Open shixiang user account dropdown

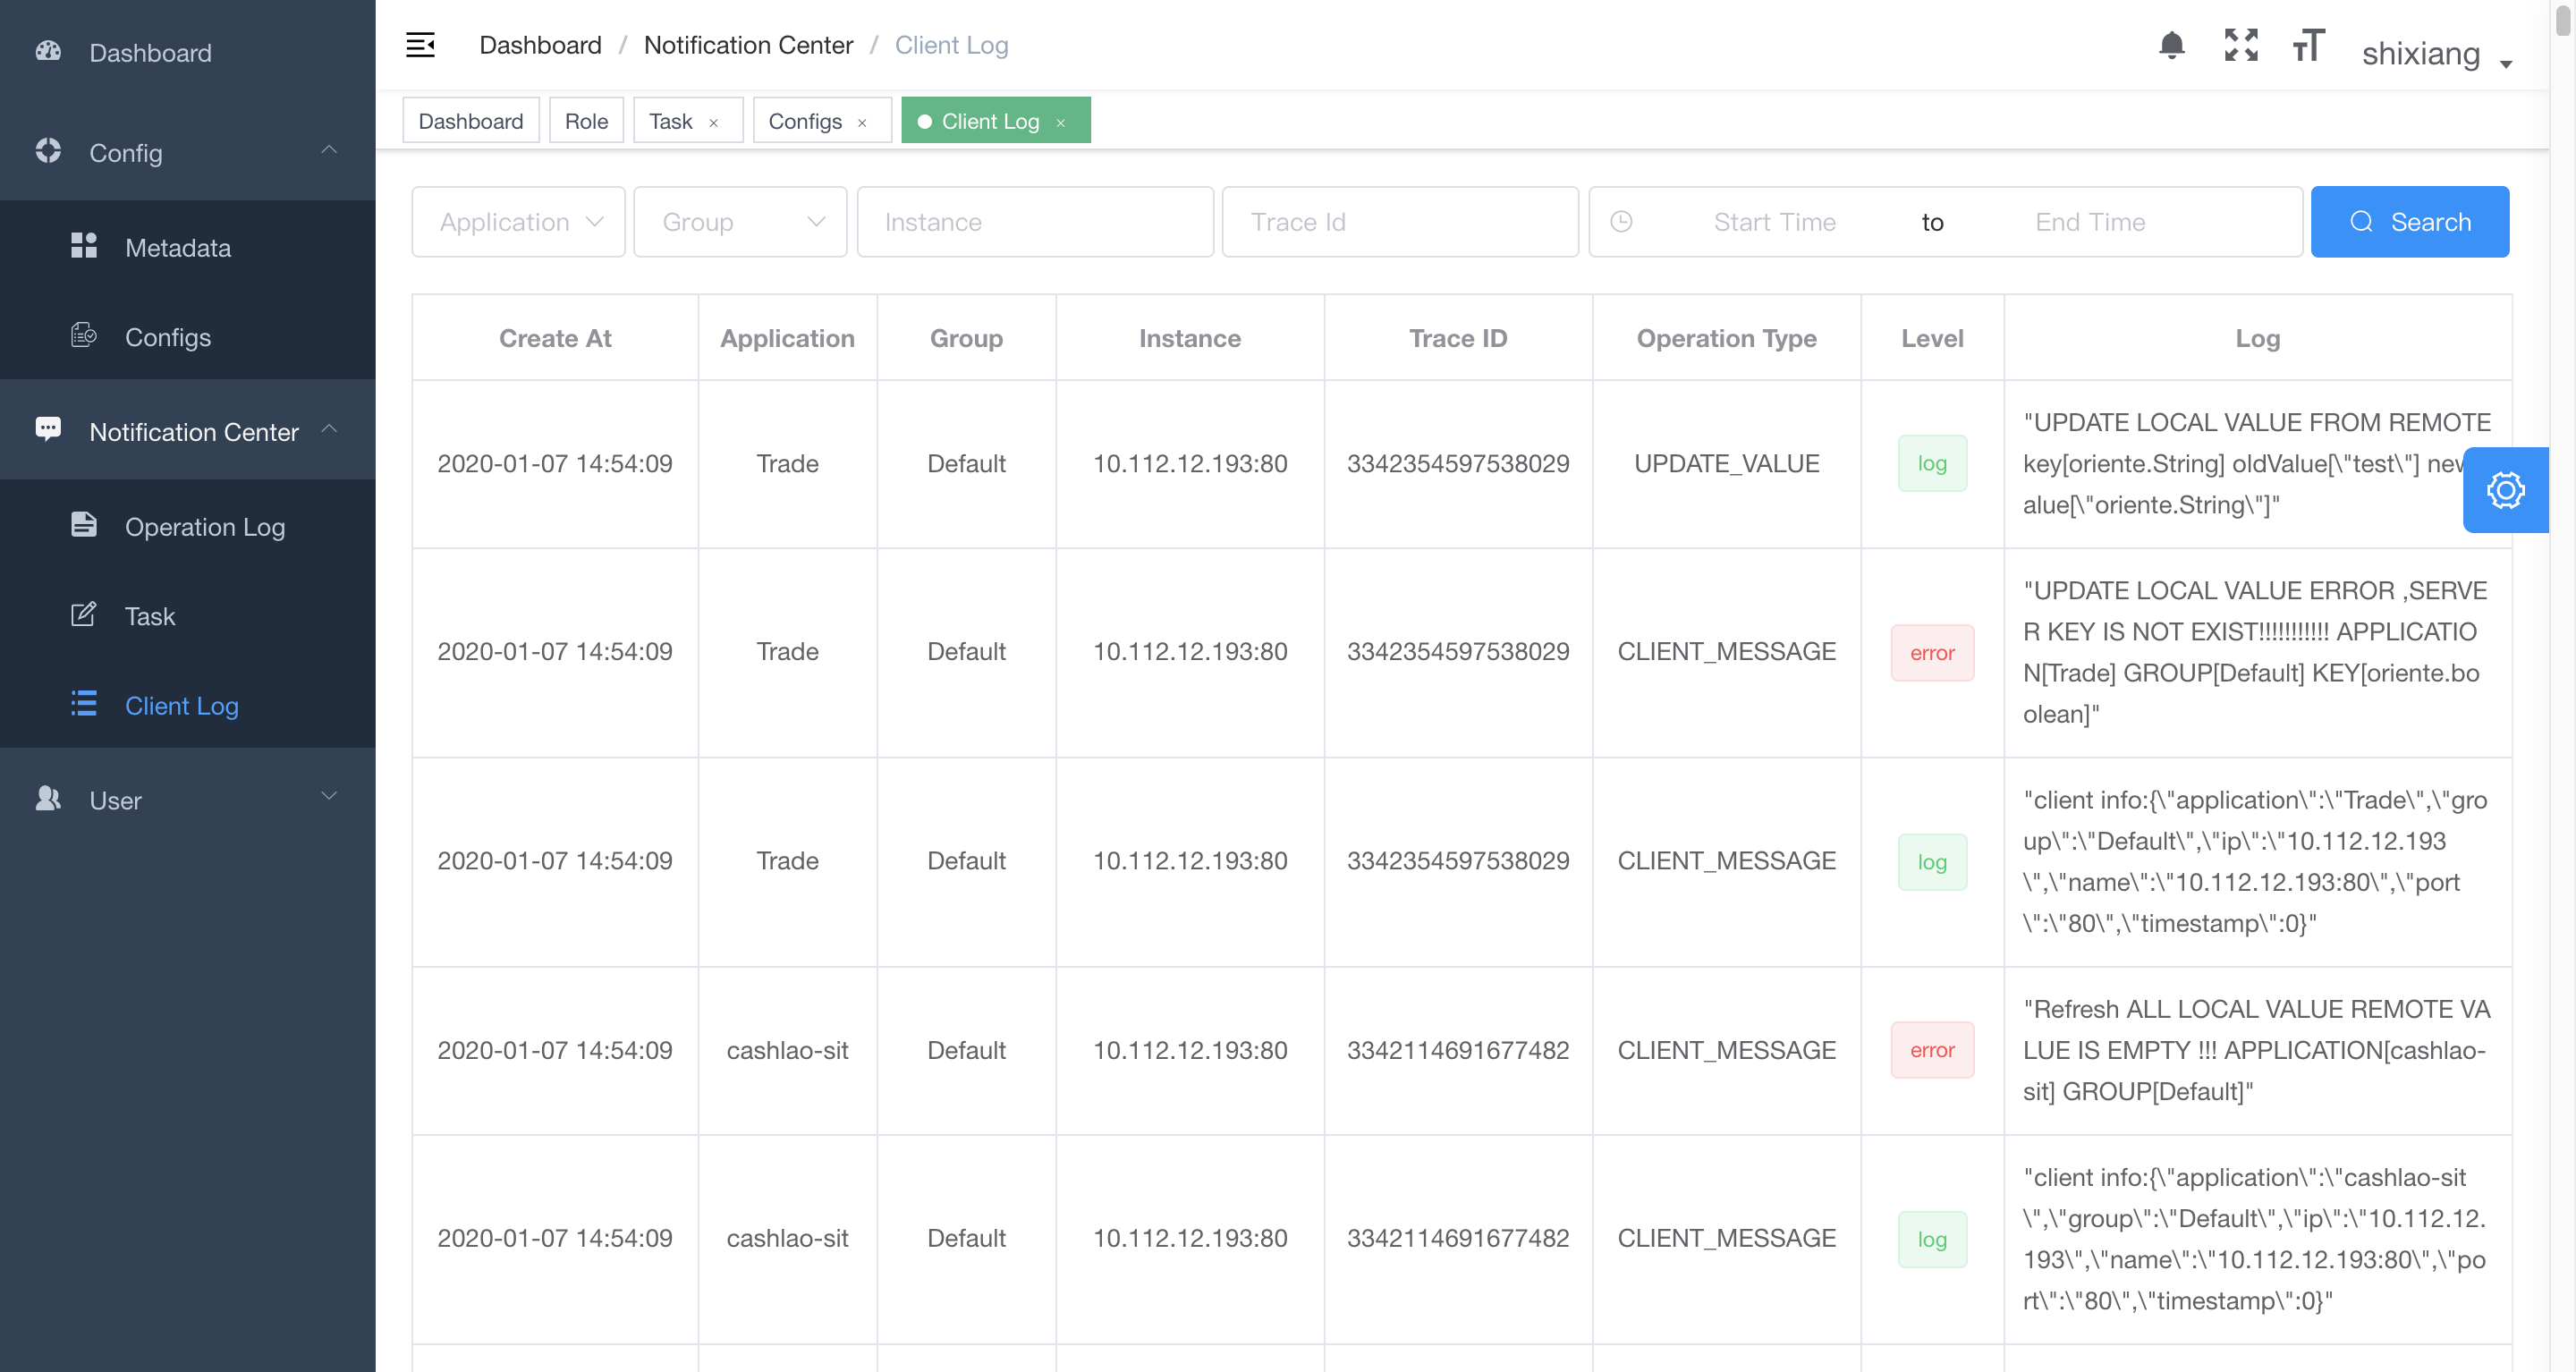pyautogui.click(x=2436, y=54)
